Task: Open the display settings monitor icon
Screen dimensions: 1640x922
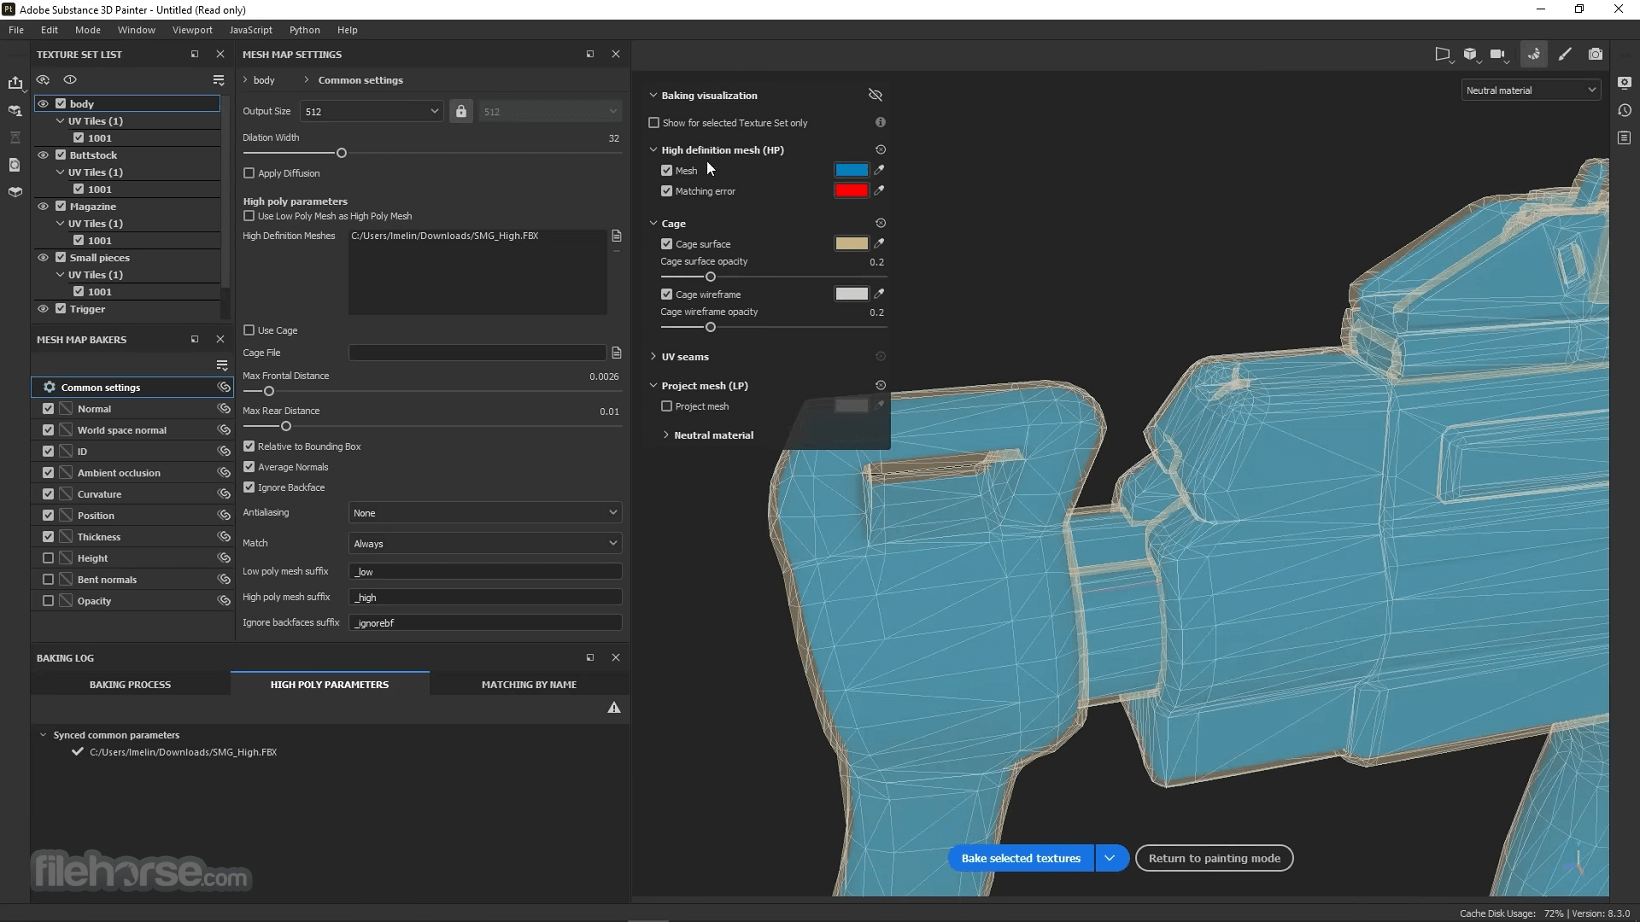Action: 1624,83
